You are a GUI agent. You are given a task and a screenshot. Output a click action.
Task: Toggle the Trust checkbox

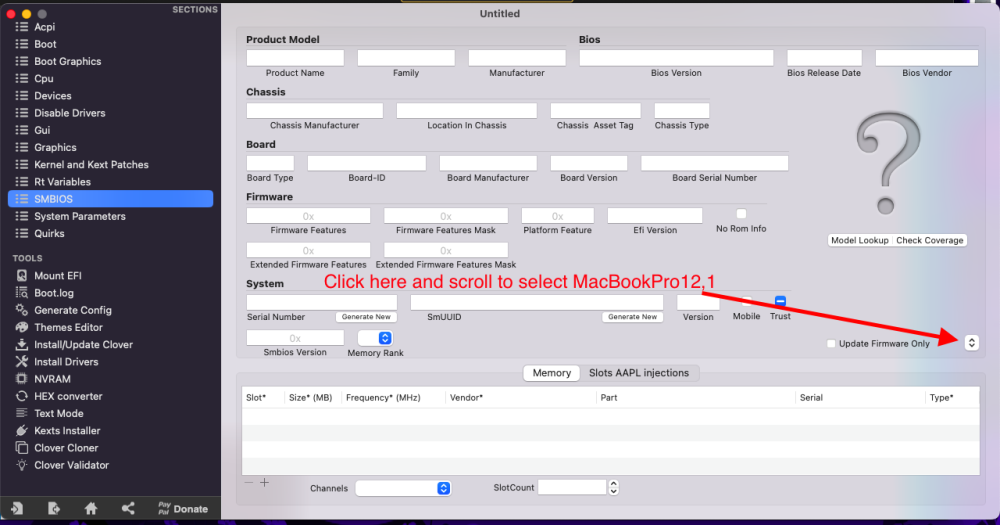[x=780, y=301]
